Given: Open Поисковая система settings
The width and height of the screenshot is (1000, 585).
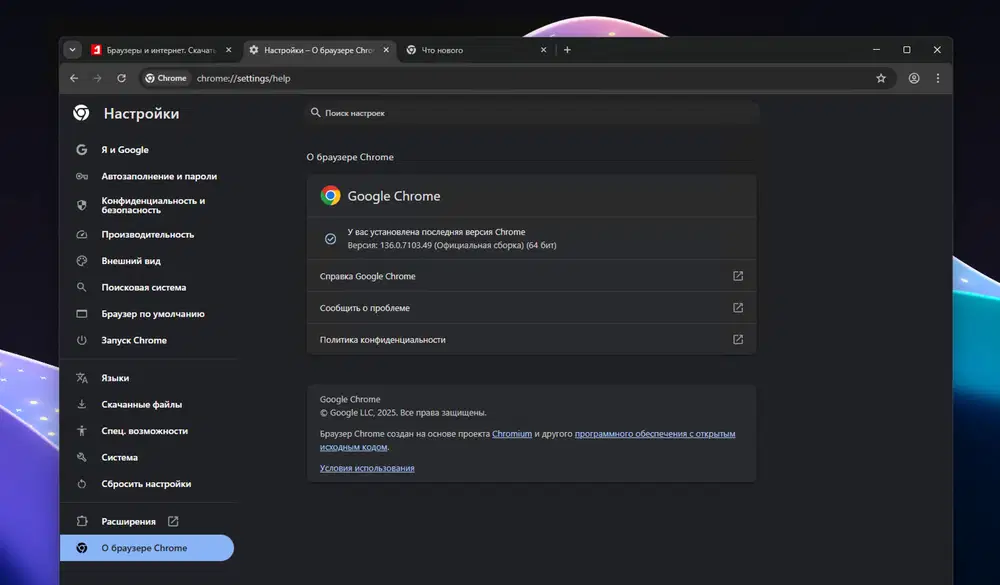Looking at the screenshot, I should (143, 287).
